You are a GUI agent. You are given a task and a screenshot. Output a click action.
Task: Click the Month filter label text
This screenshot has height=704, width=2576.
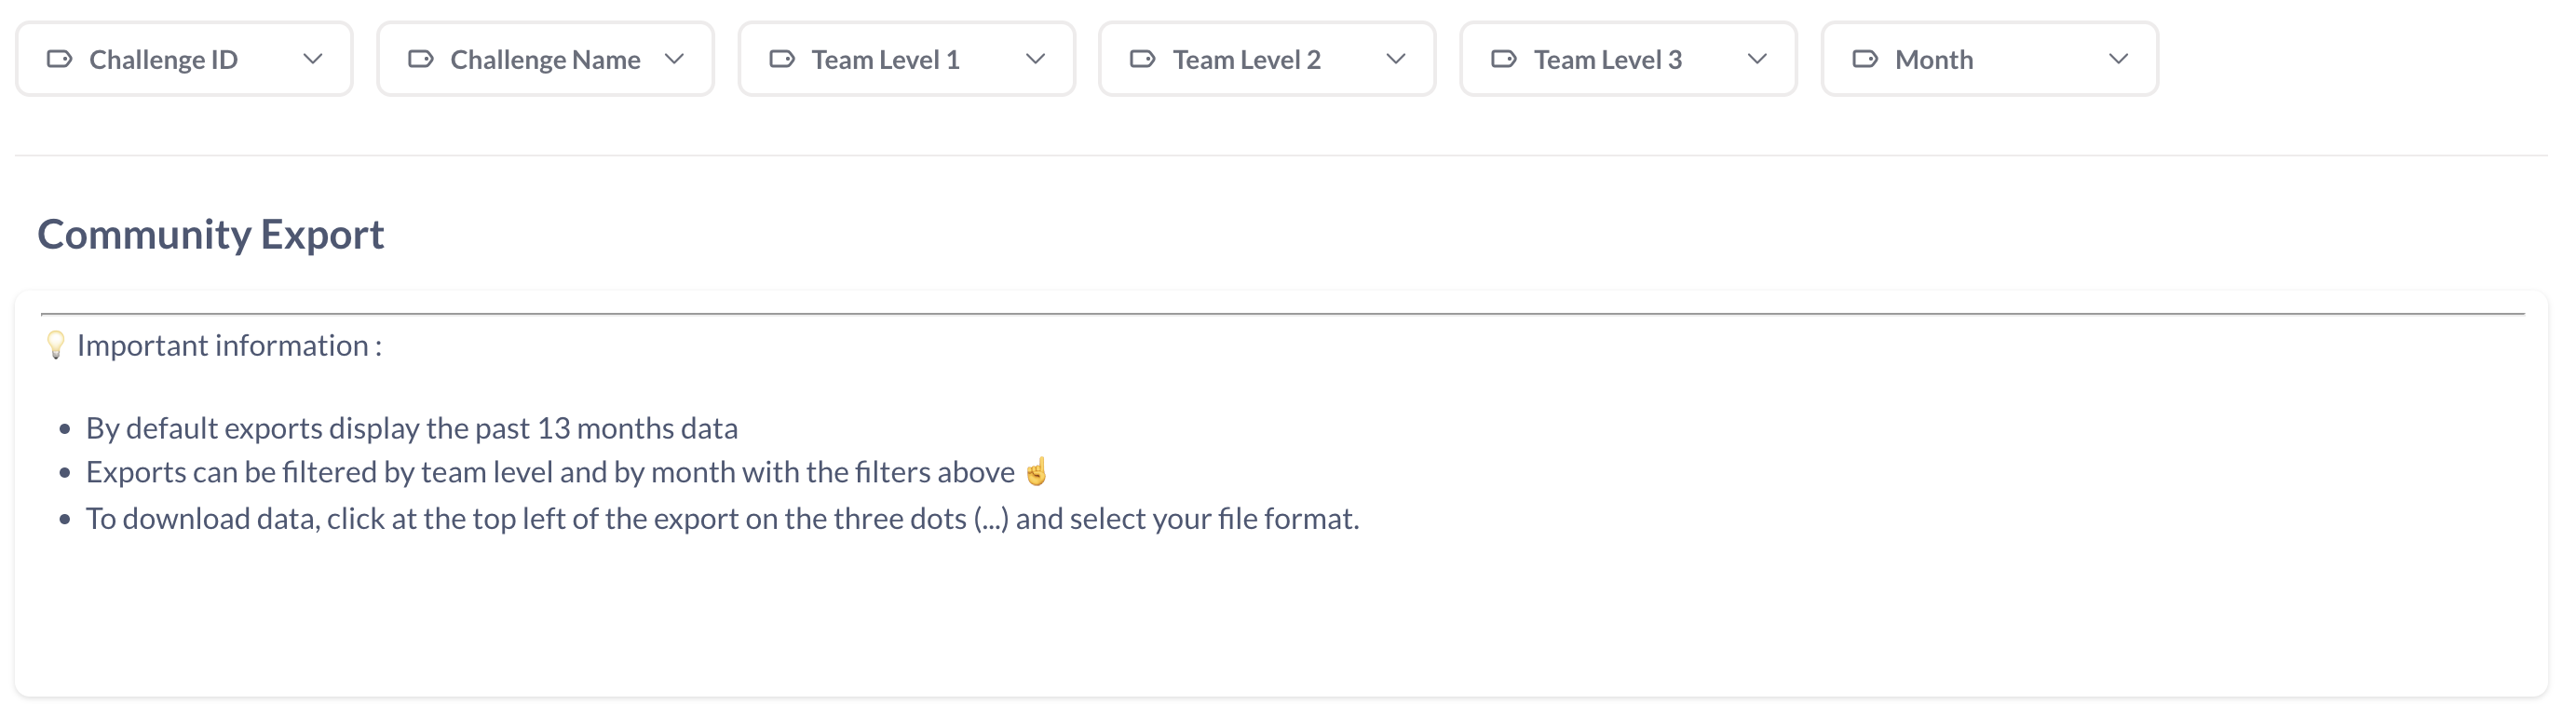[x=1934, y=60]
